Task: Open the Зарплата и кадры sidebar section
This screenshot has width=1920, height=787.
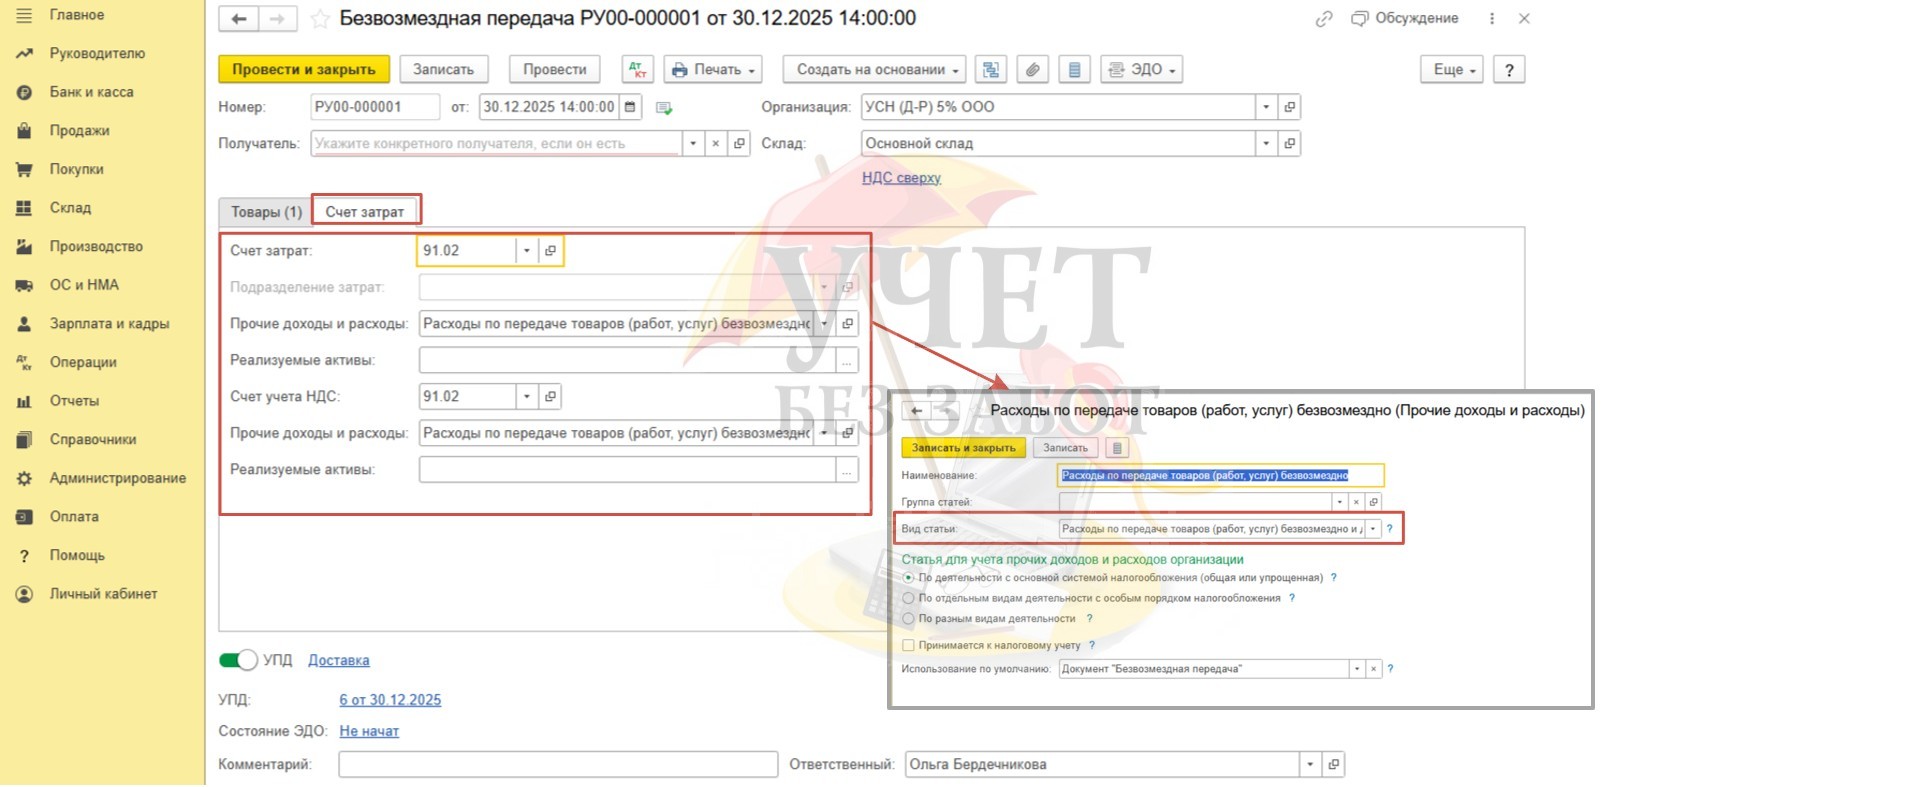Action: coord(110,324)
